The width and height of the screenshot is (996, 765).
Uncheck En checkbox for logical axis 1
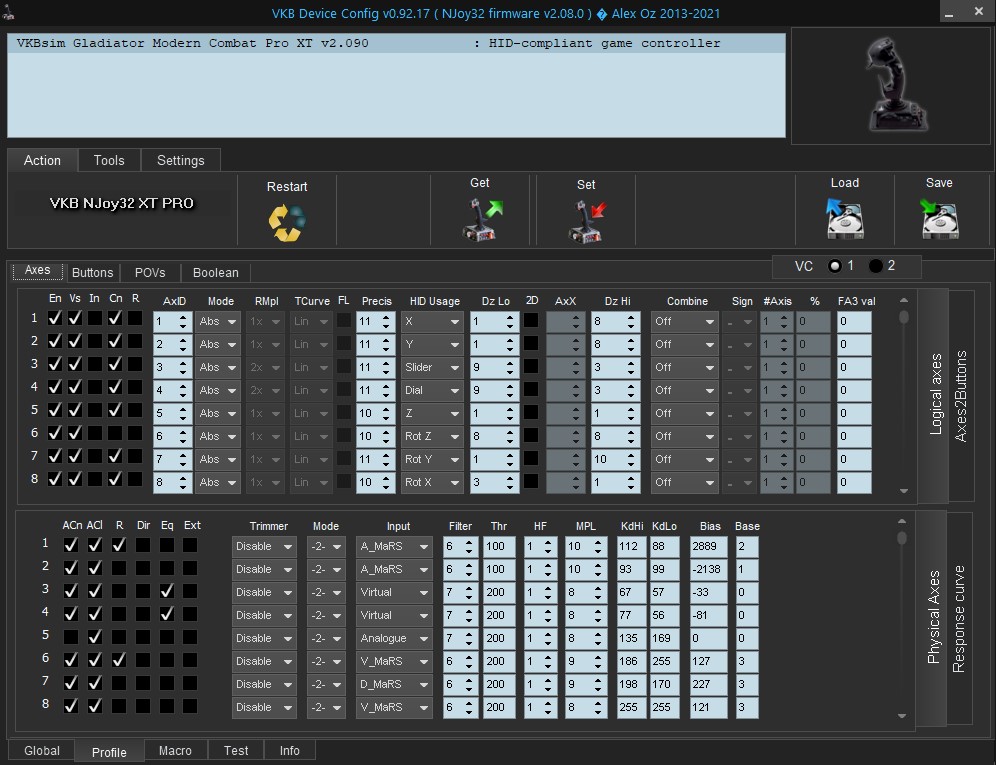[55, 318]
